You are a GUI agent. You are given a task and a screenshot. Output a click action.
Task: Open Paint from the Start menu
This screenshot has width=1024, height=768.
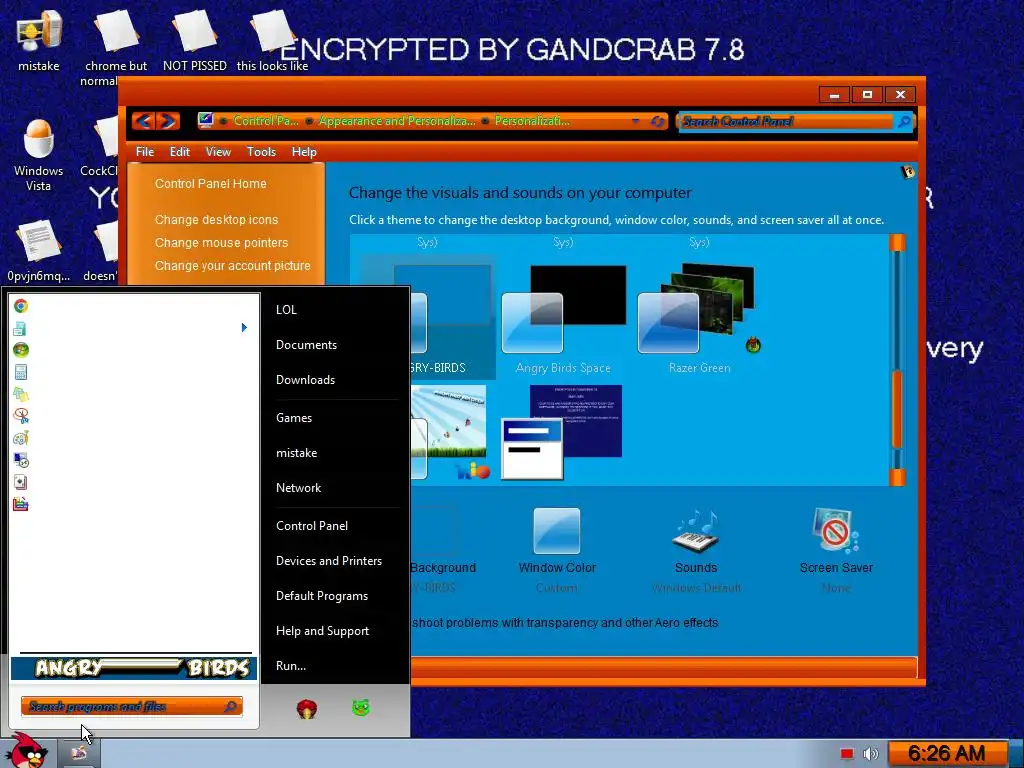click(21, 438)
